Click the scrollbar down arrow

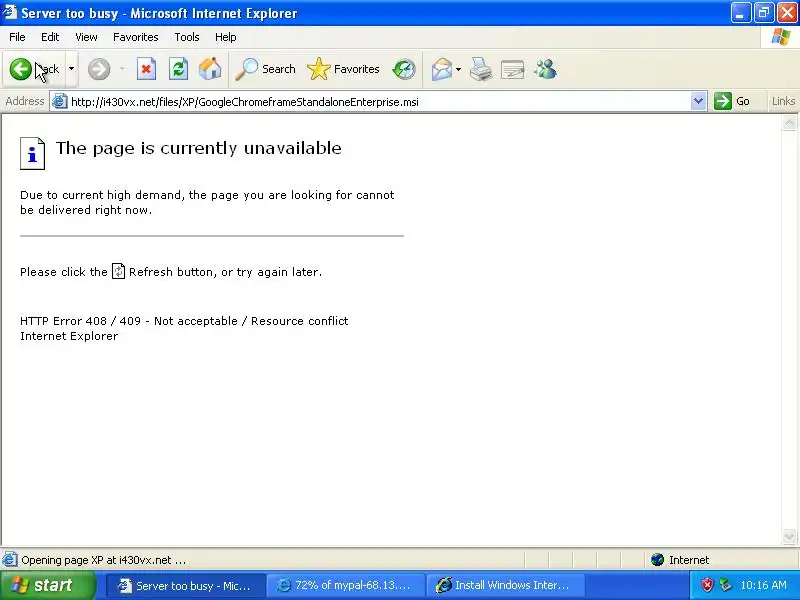click(x=789, y=536)
